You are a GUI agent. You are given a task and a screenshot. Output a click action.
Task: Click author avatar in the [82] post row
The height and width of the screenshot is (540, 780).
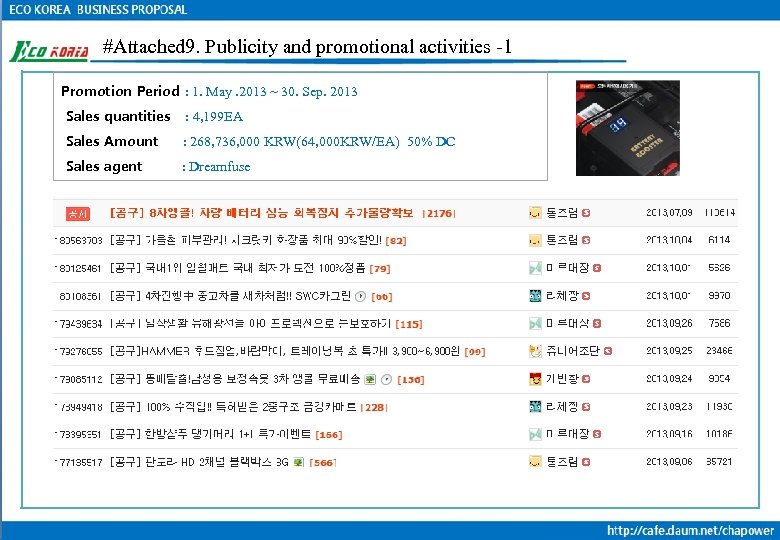535,241
